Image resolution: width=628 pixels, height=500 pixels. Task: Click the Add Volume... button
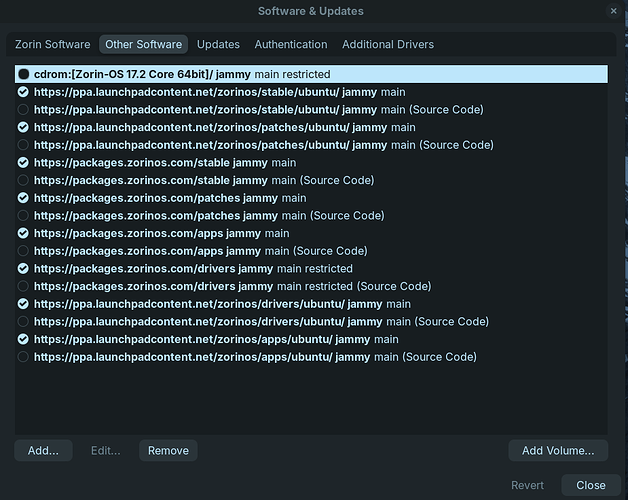558,451
